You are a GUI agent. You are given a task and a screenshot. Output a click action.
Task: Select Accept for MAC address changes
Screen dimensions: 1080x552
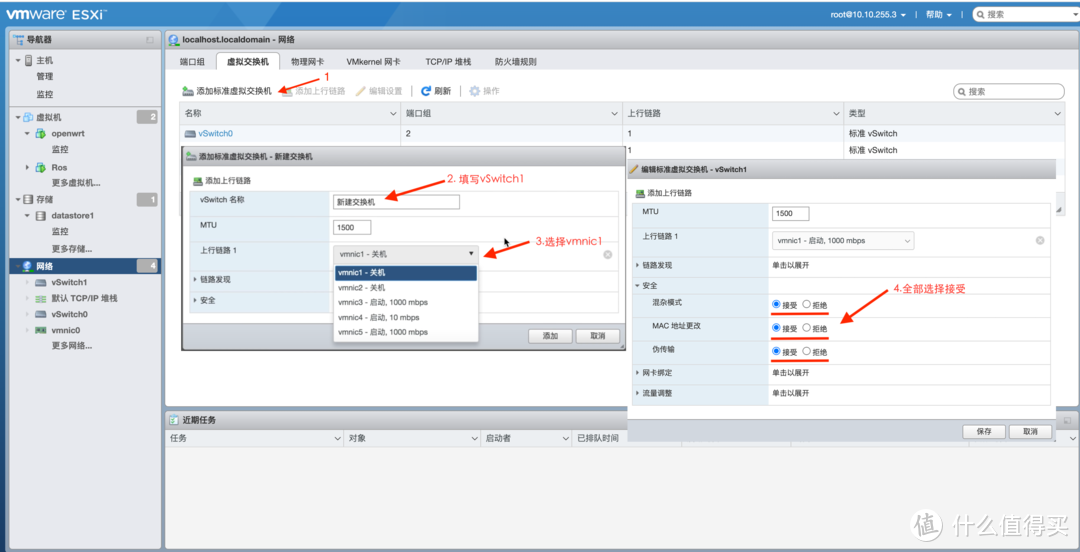point(776,328)
